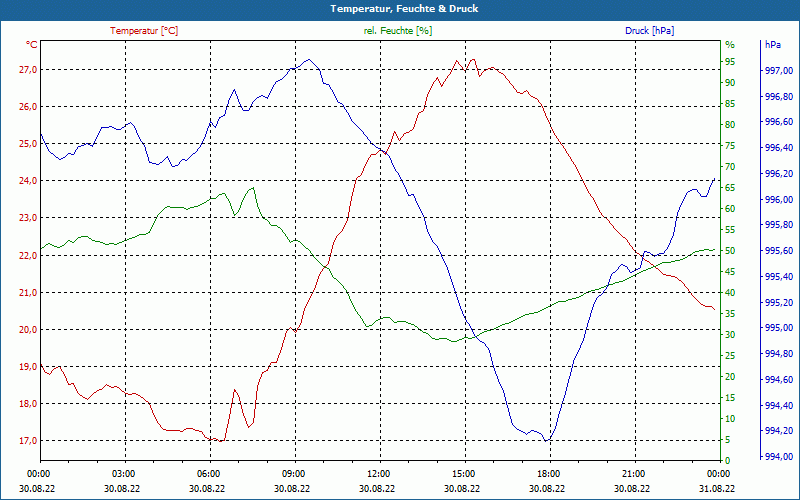Click the "24,0" temperature axis value
Image resolution: width=800 pixels, height=500 pixels.
pos(28,181)
